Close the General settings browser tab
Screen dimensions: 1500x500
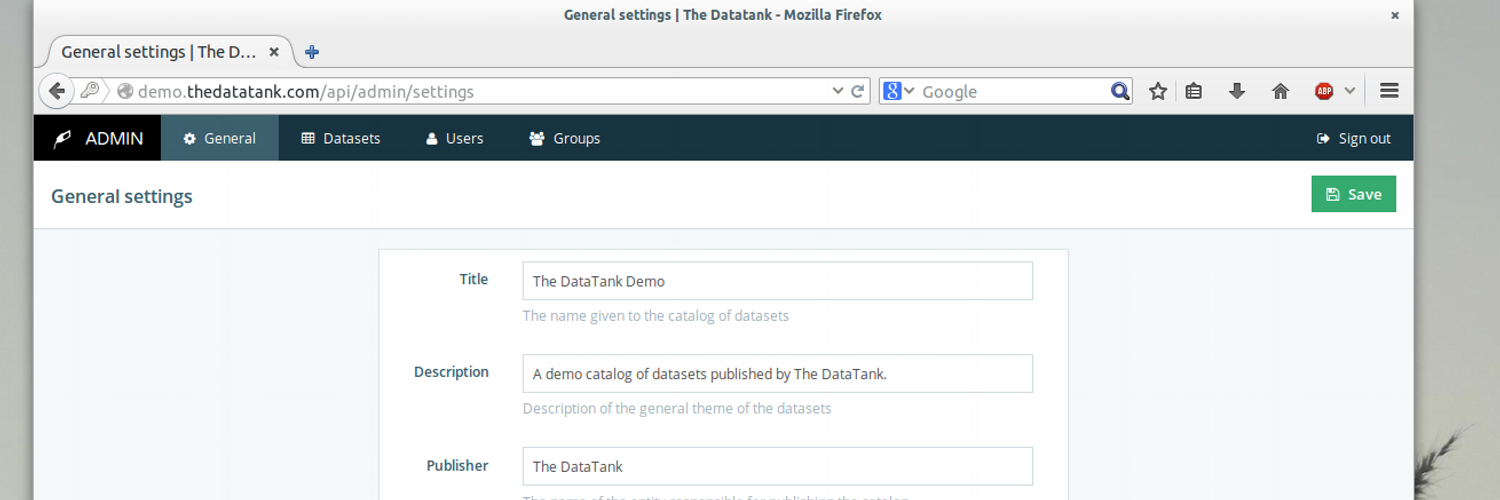pos(274,52)
